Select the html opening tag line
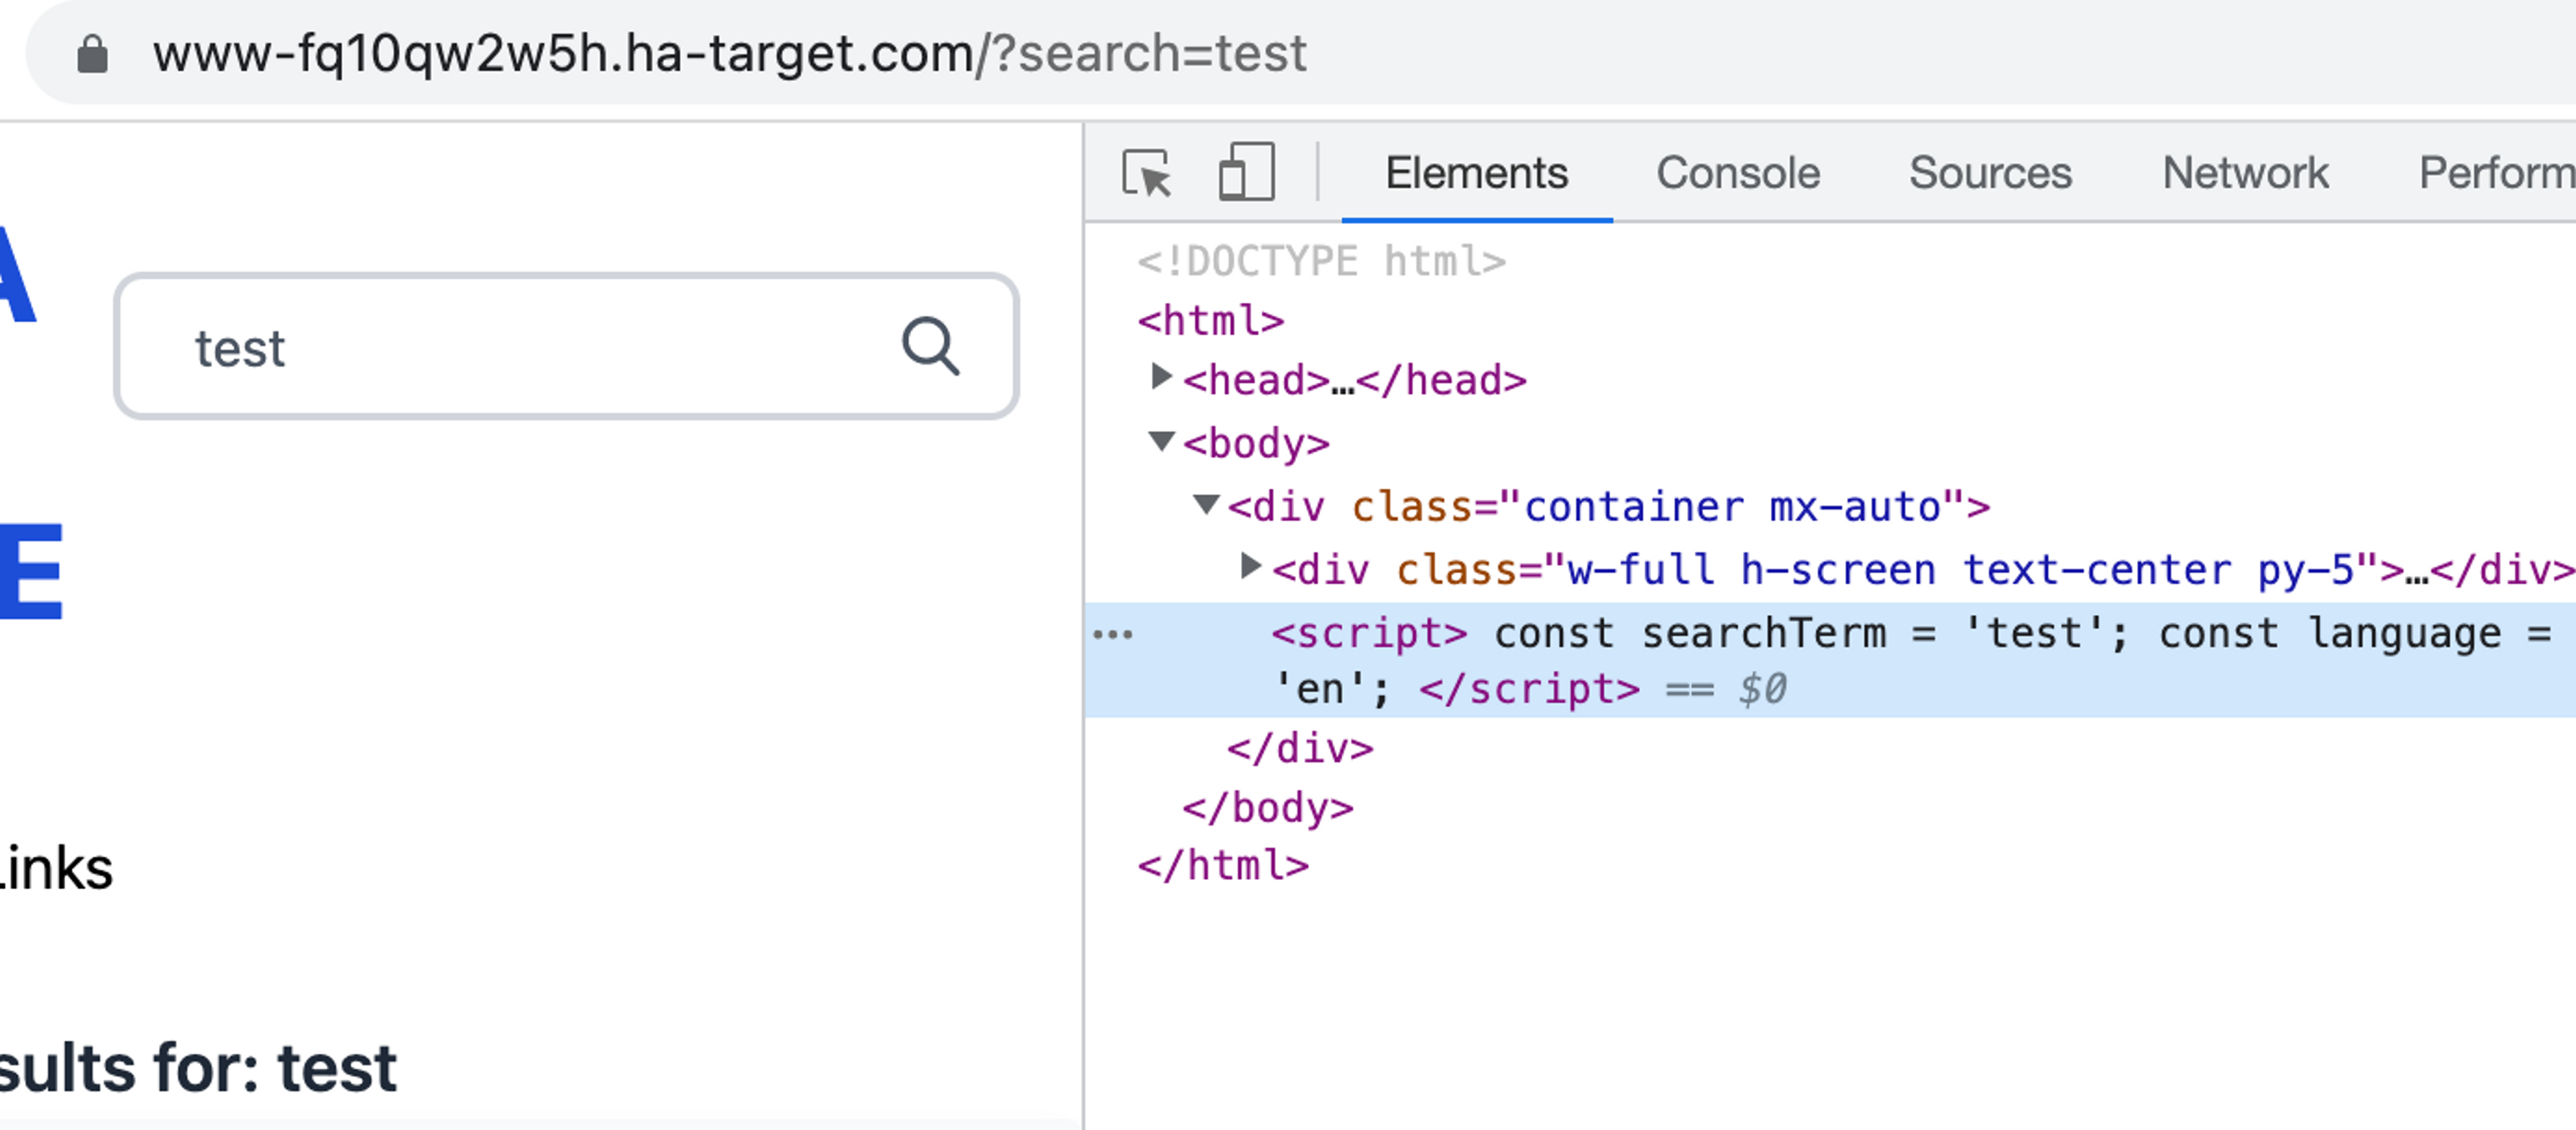 point(1211,321)
